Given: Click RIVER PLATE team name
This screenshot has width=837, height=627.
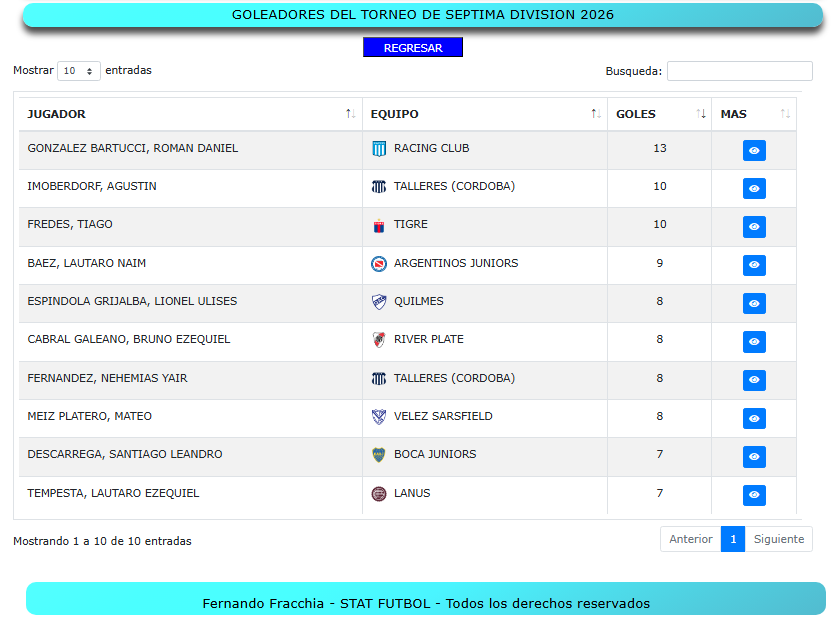Looking at the screenshot, I should point(429,339).
